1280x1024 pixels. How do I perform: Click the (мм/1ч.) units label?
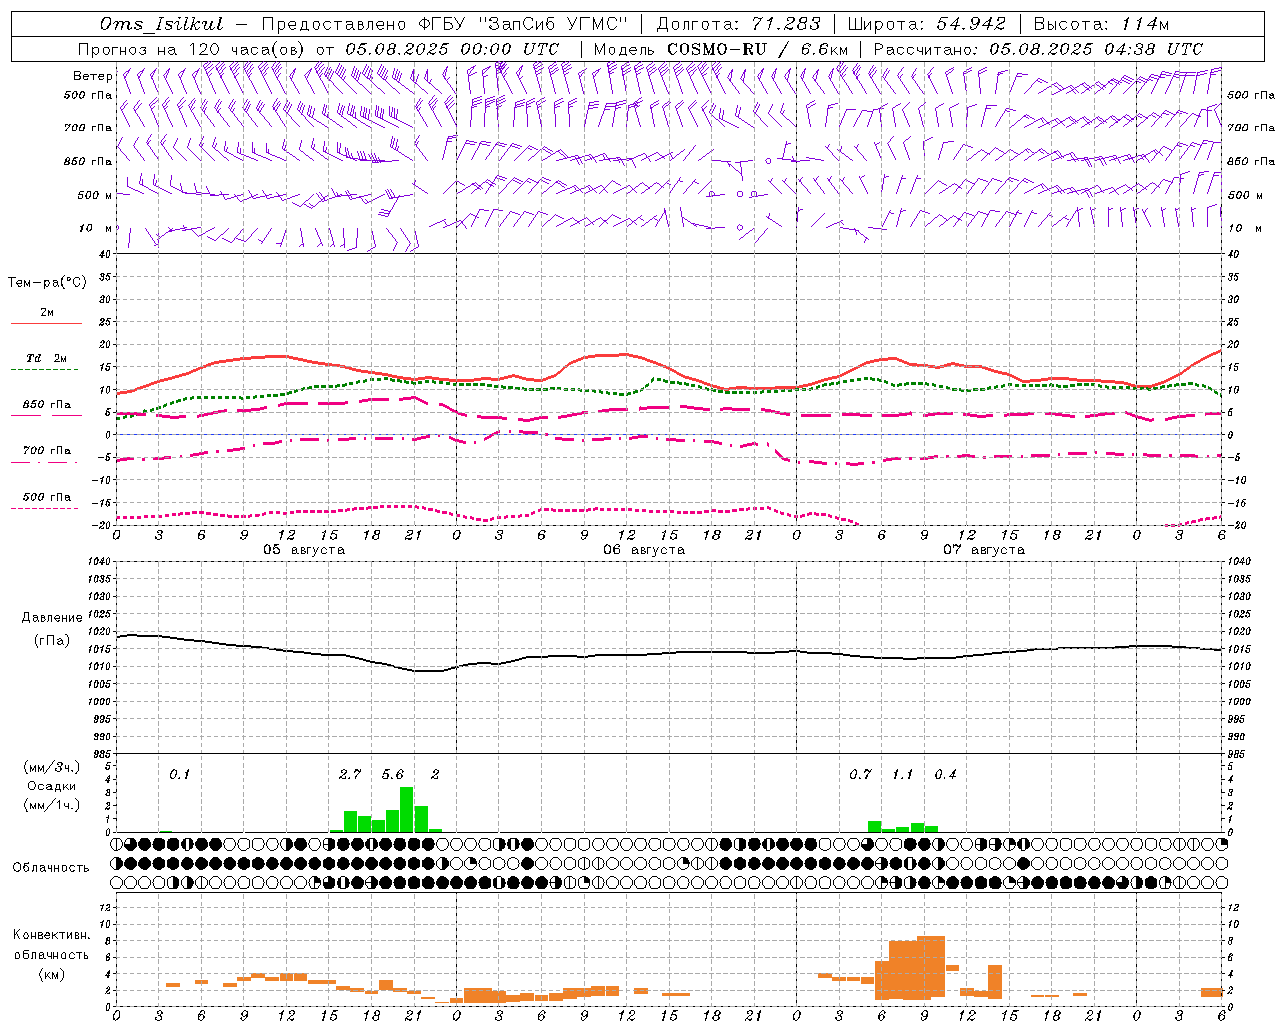coord(51,804)
